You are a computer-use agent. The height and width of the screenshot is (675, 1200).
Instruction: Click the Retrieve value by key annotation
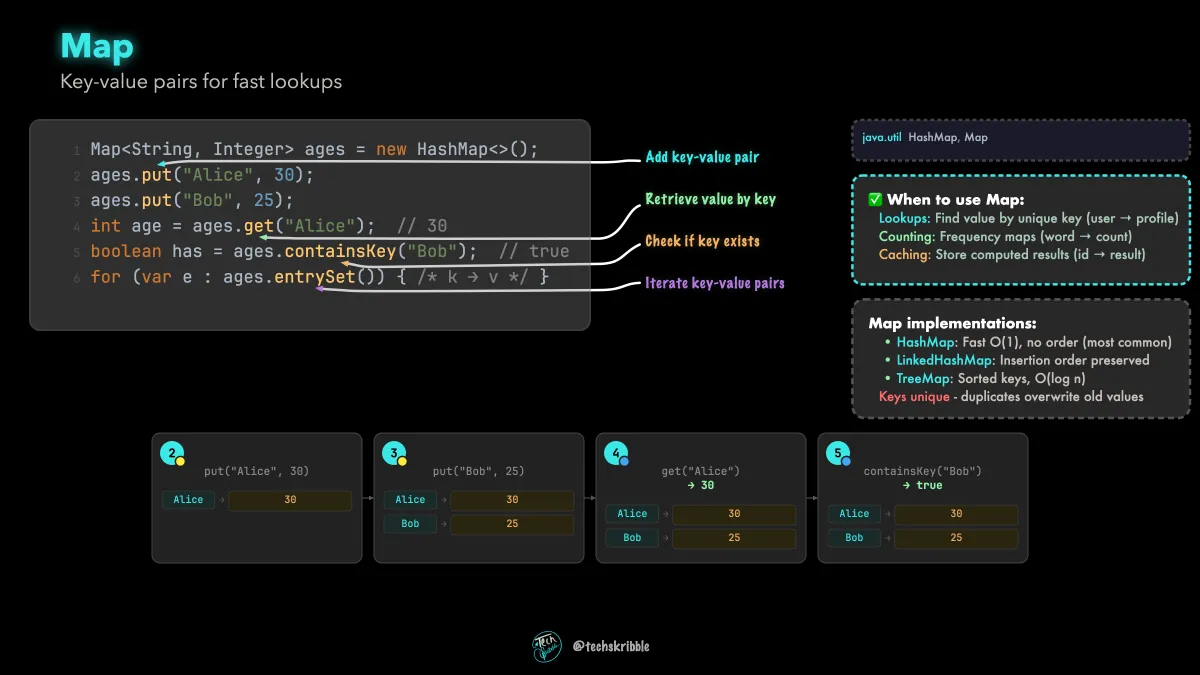pyautogui.click(x=710, y=199)
